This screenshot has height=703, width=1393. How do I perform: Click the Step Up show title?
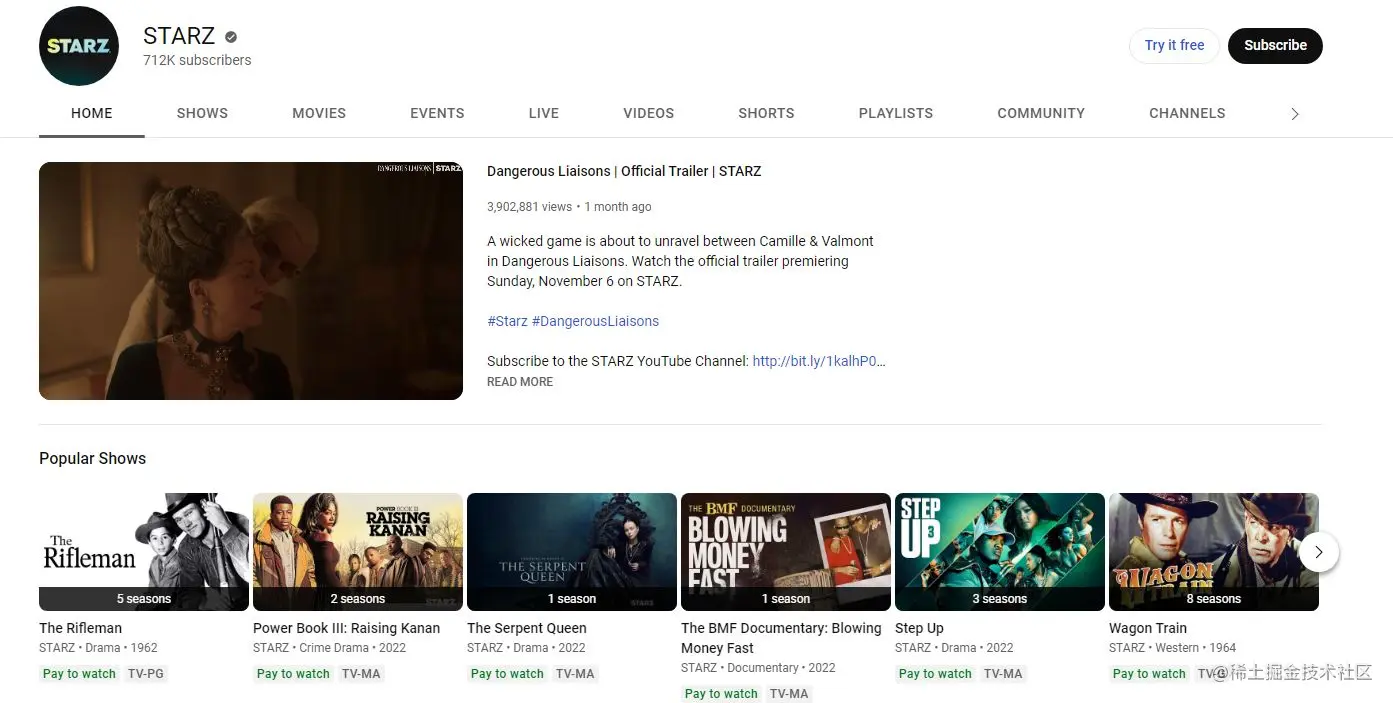click(919, 628)
